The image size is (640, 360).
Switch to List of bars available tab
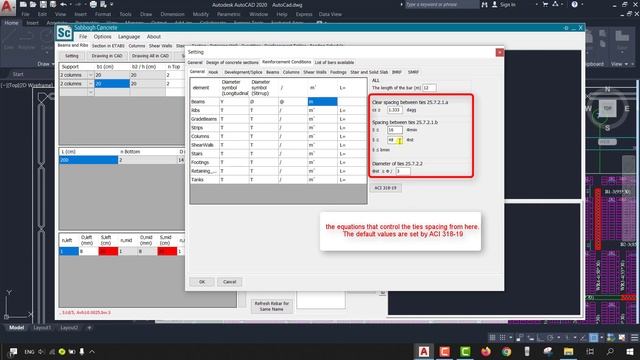click(x=334, y=62)
